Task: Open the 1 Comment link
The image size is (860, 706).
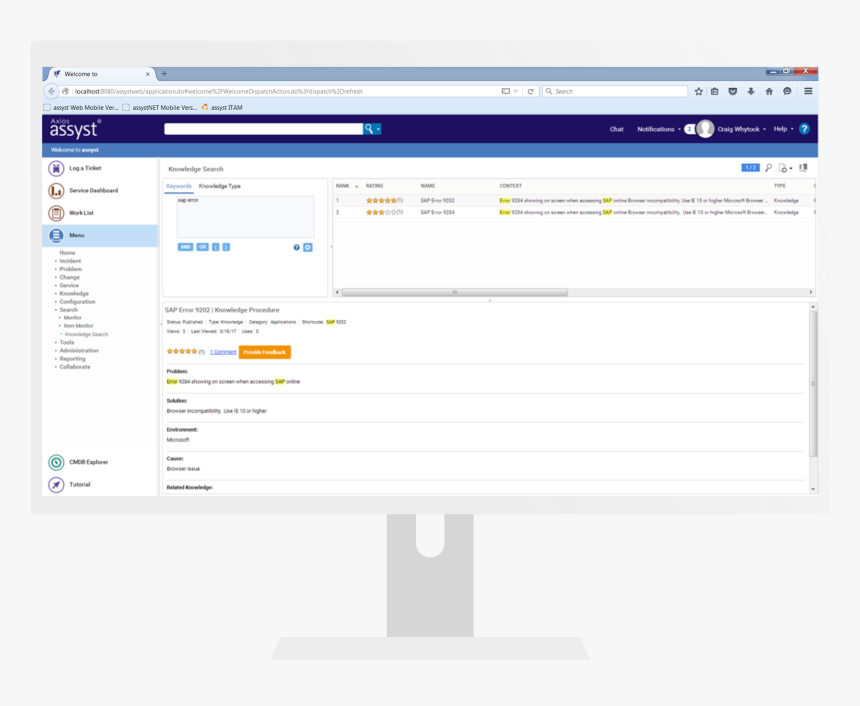Action: click(223, 352)
